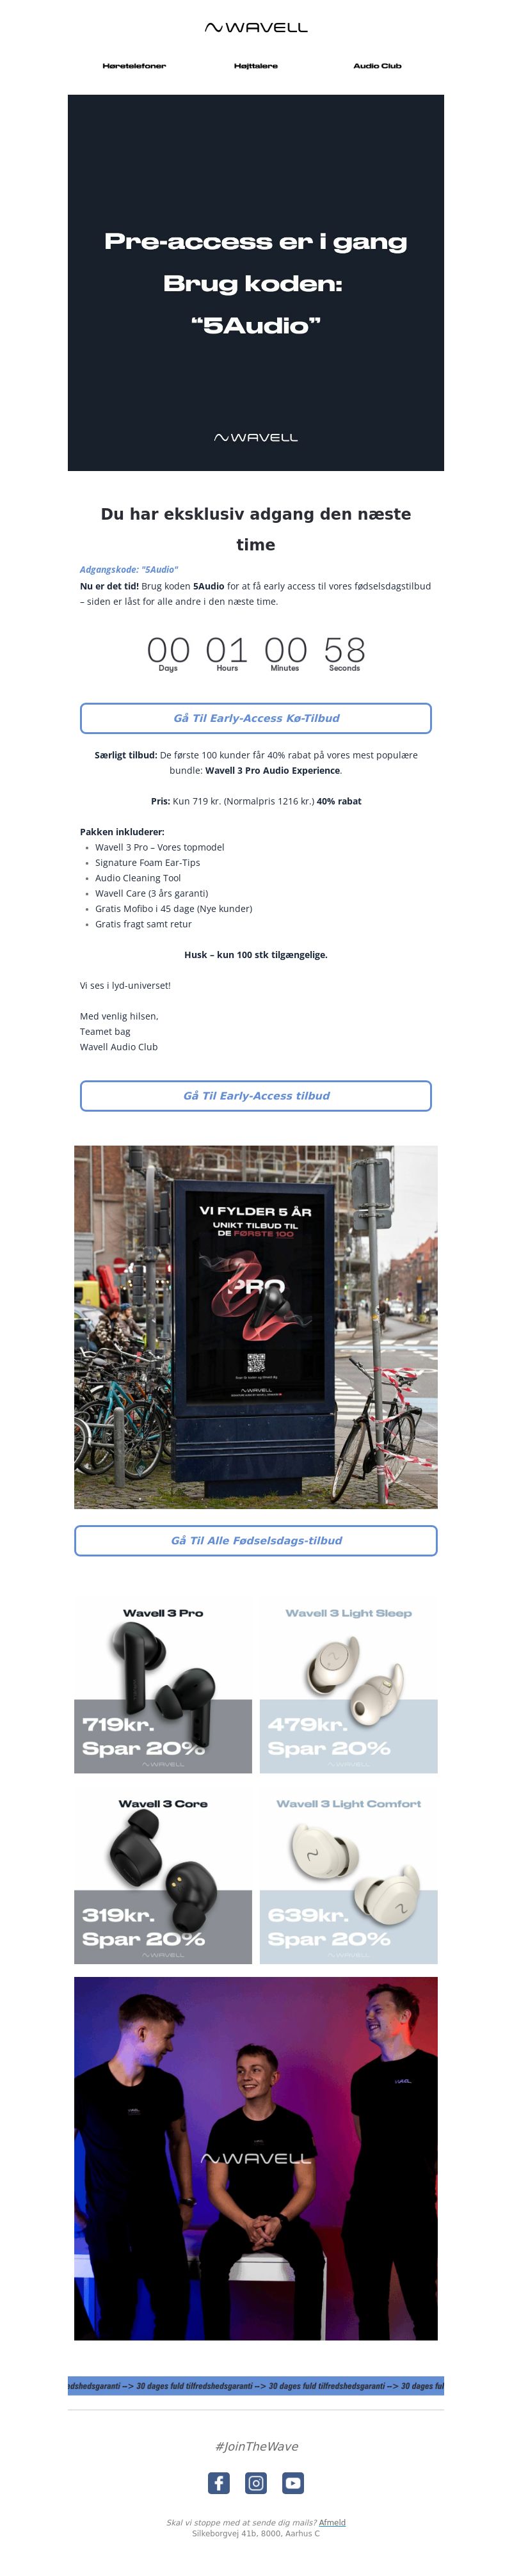
Task: Open the Højttalere menu item
Action: click(x=256, y=66)
